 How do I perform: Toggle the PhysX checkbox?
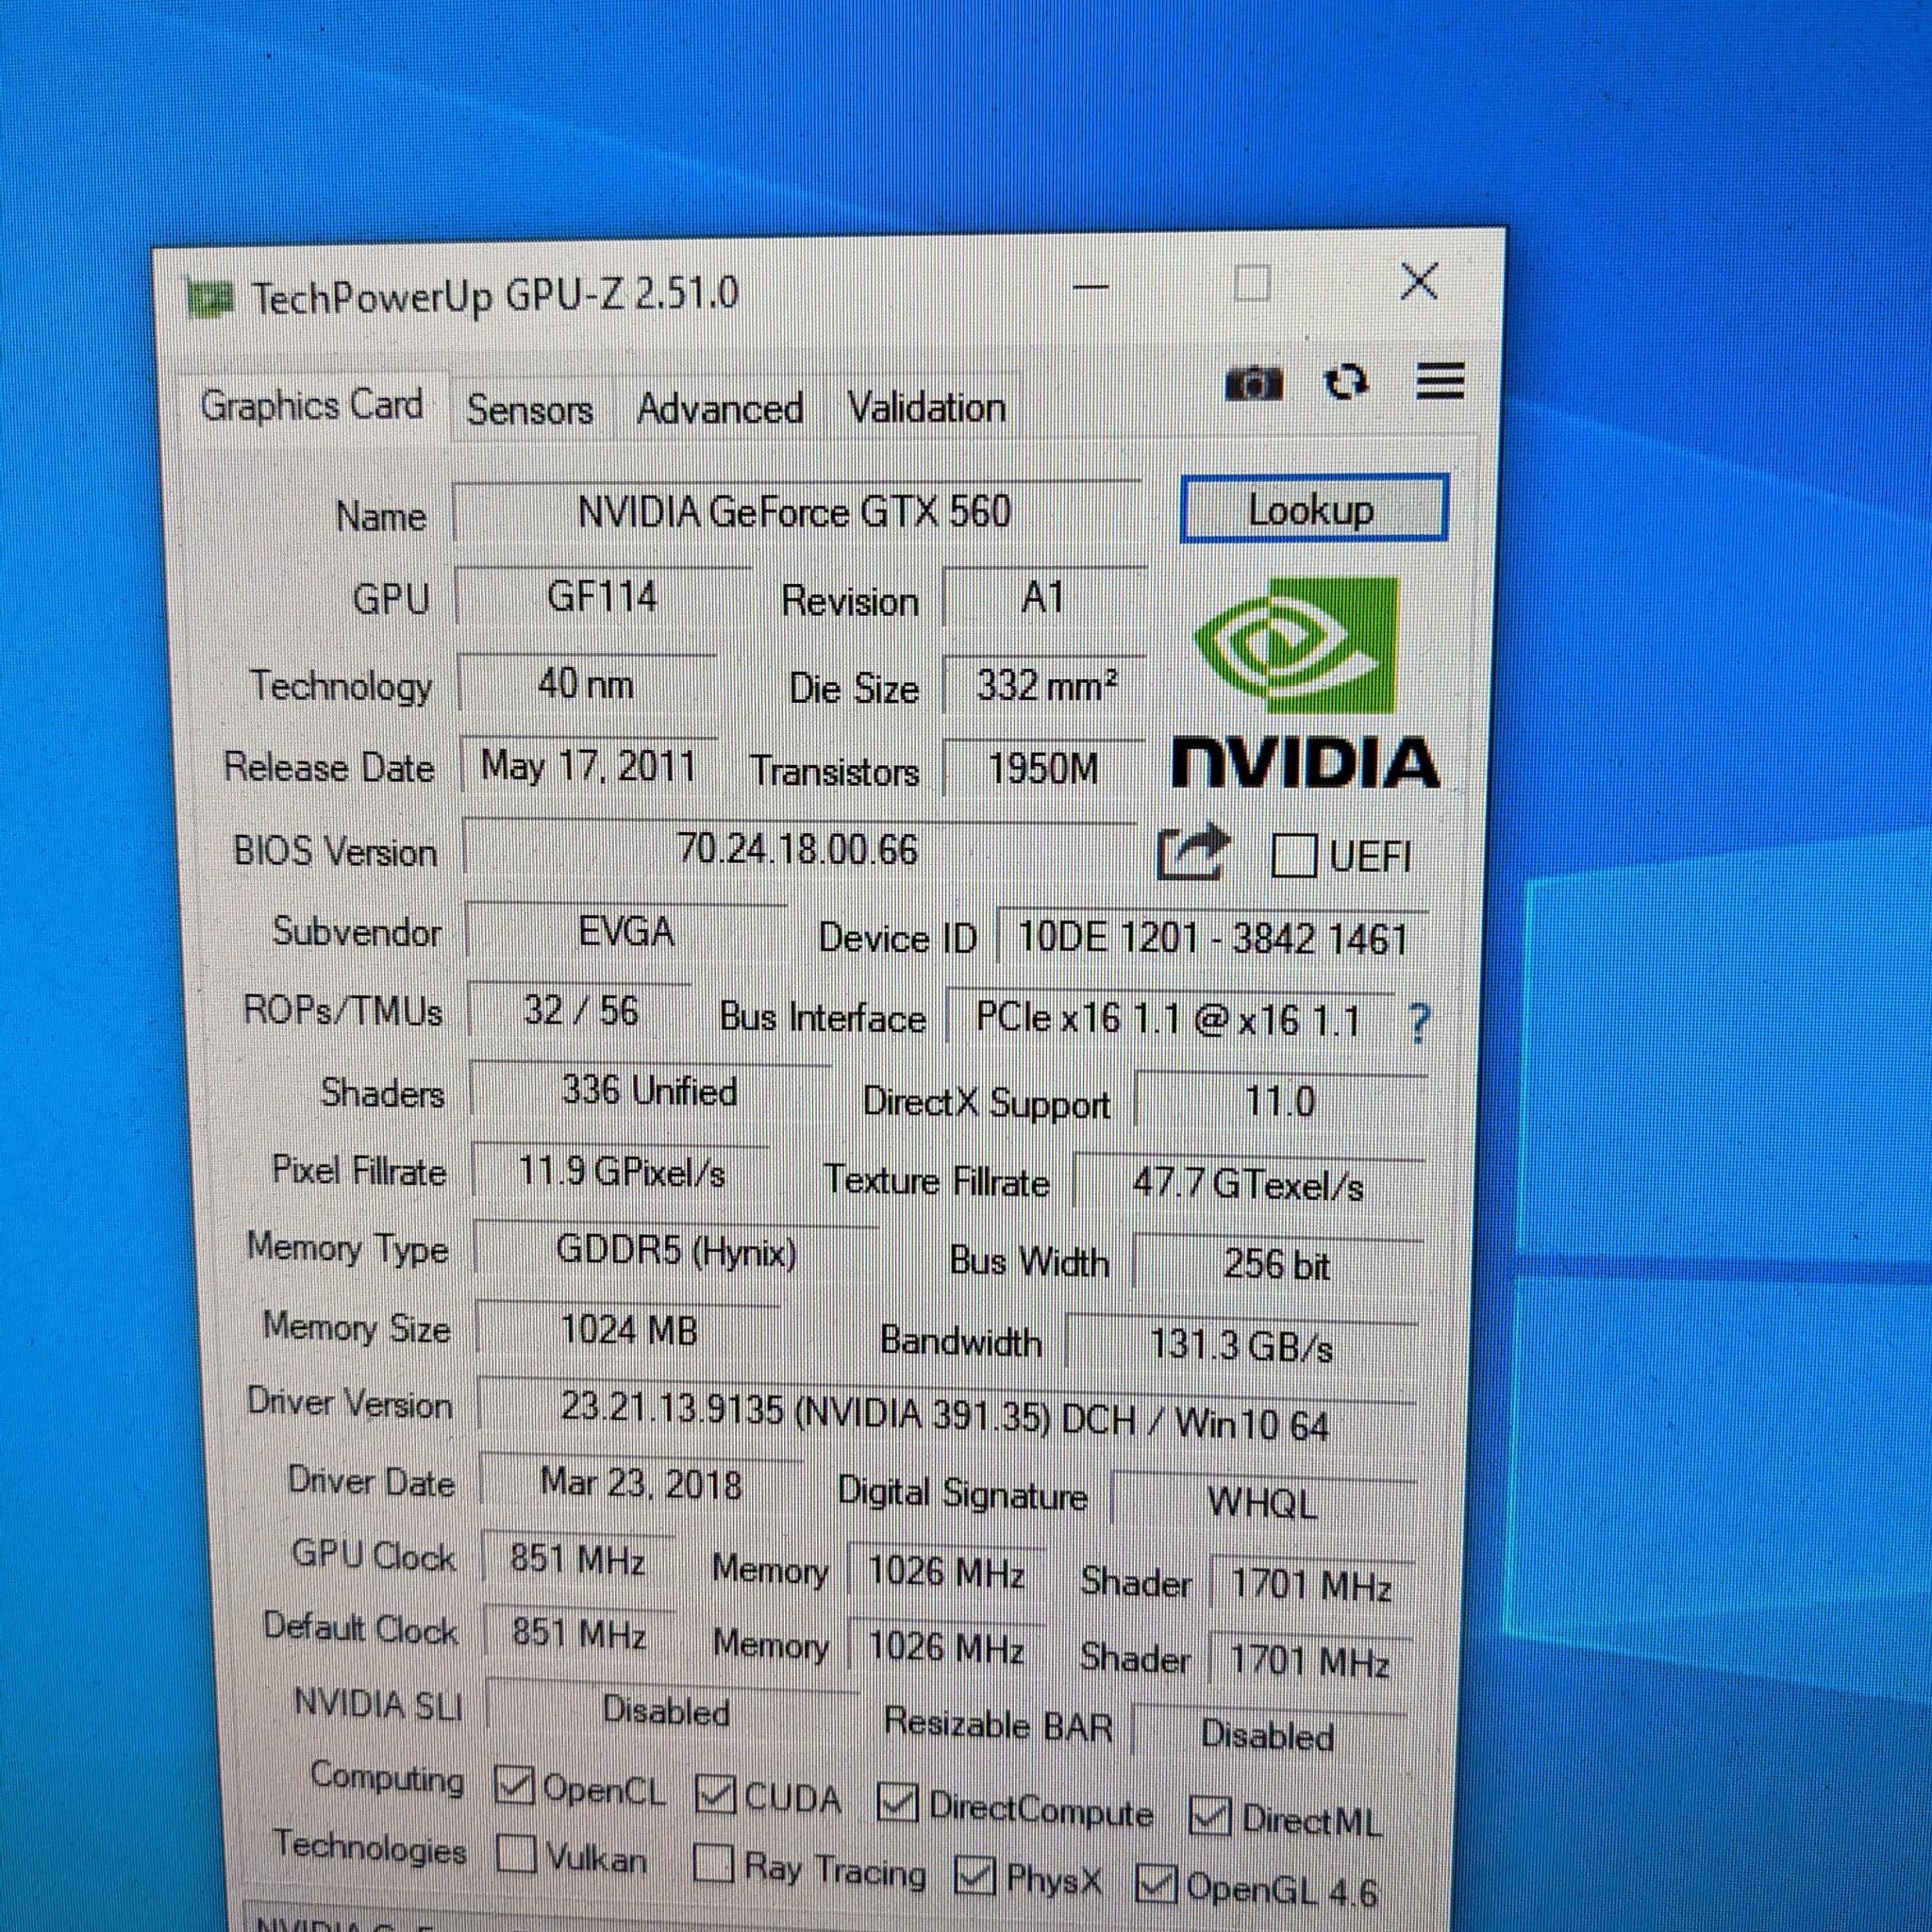[974, 1875]
